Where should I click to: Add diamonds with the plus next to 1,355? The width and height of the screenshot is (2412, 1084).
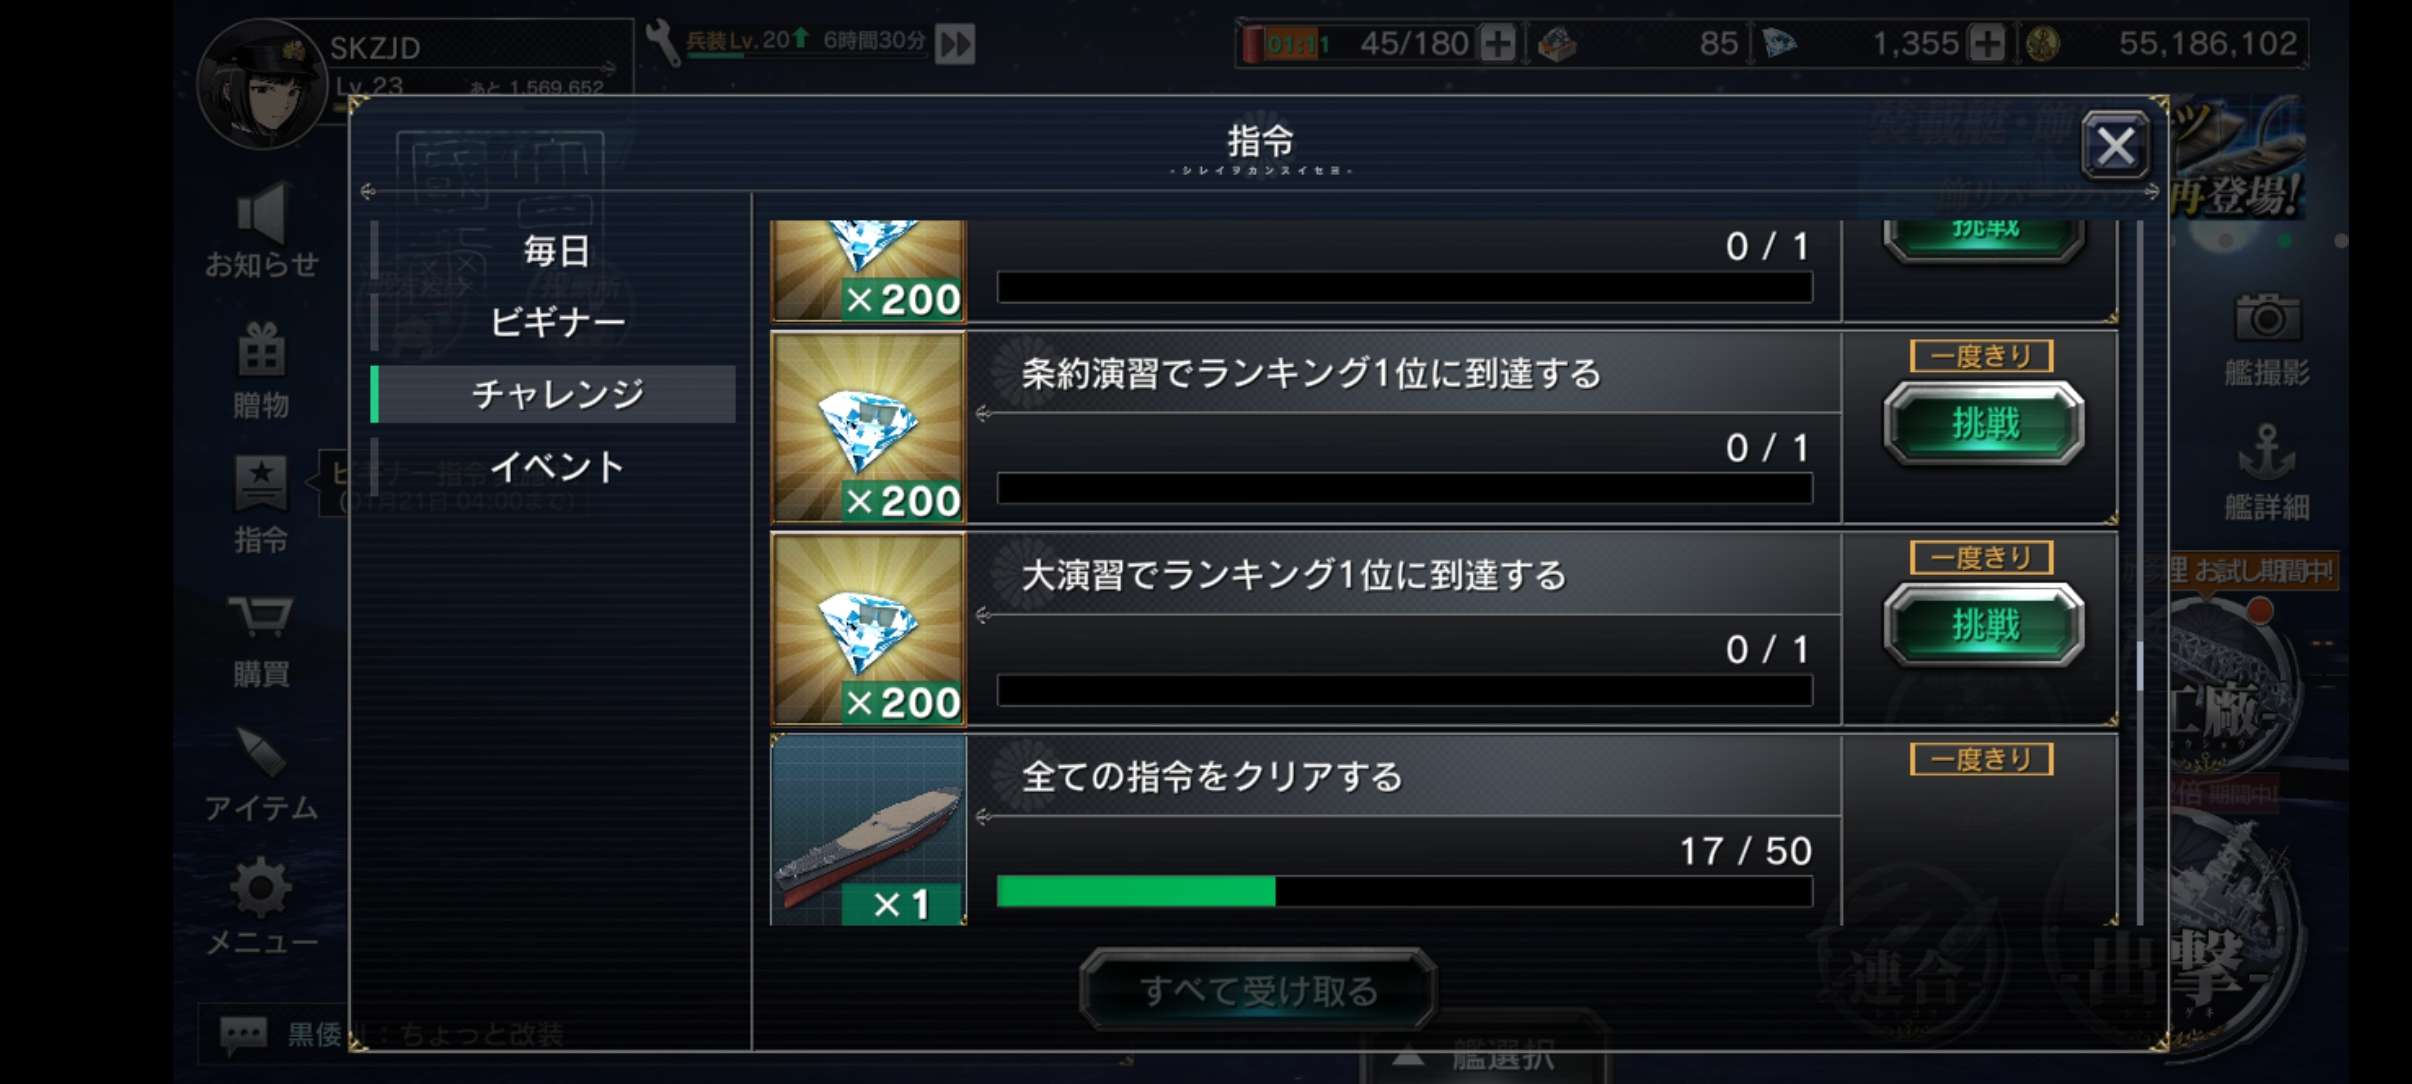1986,43
